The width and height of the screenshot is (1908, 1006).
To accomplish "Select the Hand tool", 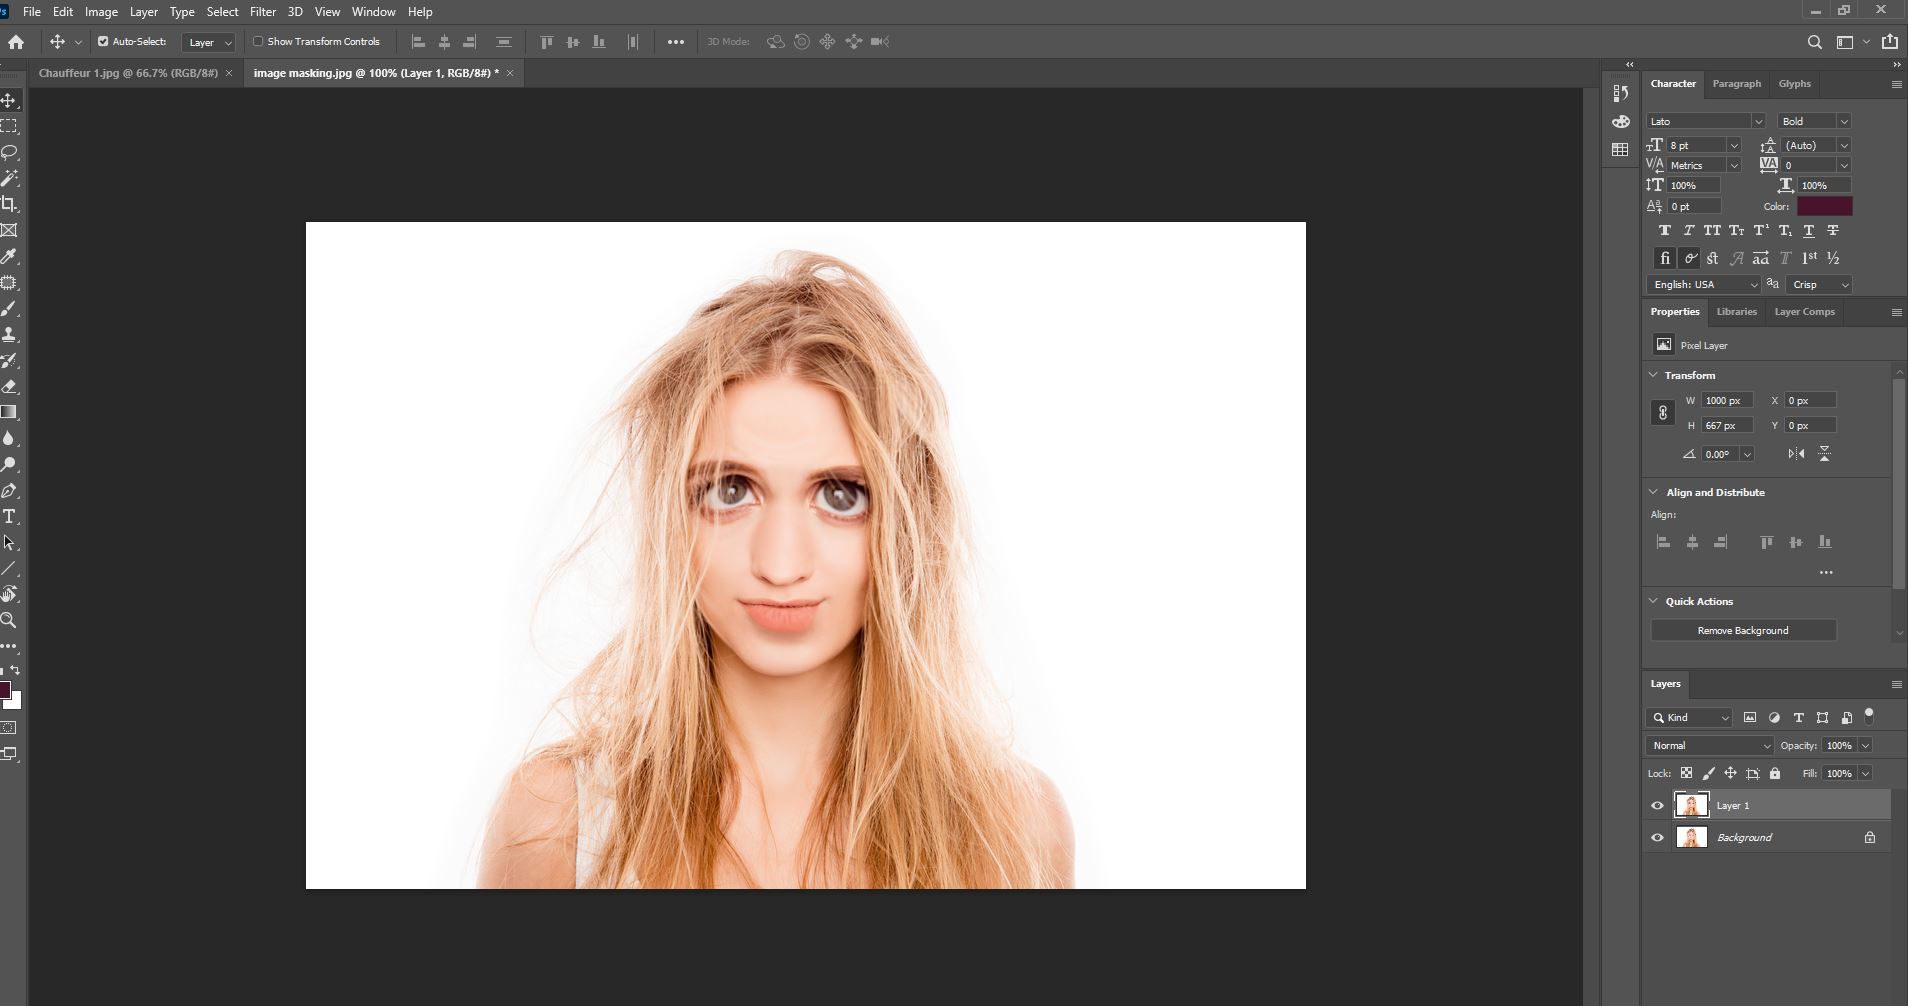I will [x=9, y=594].
